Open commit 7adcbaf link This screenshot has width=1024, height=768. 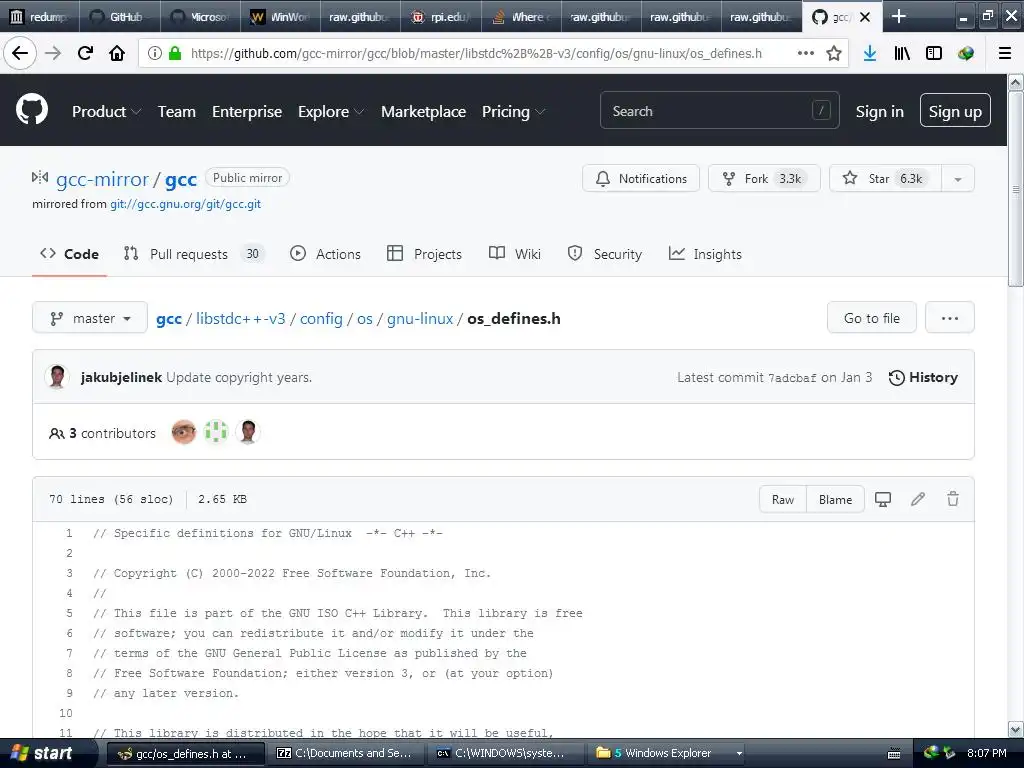(792, 378)
